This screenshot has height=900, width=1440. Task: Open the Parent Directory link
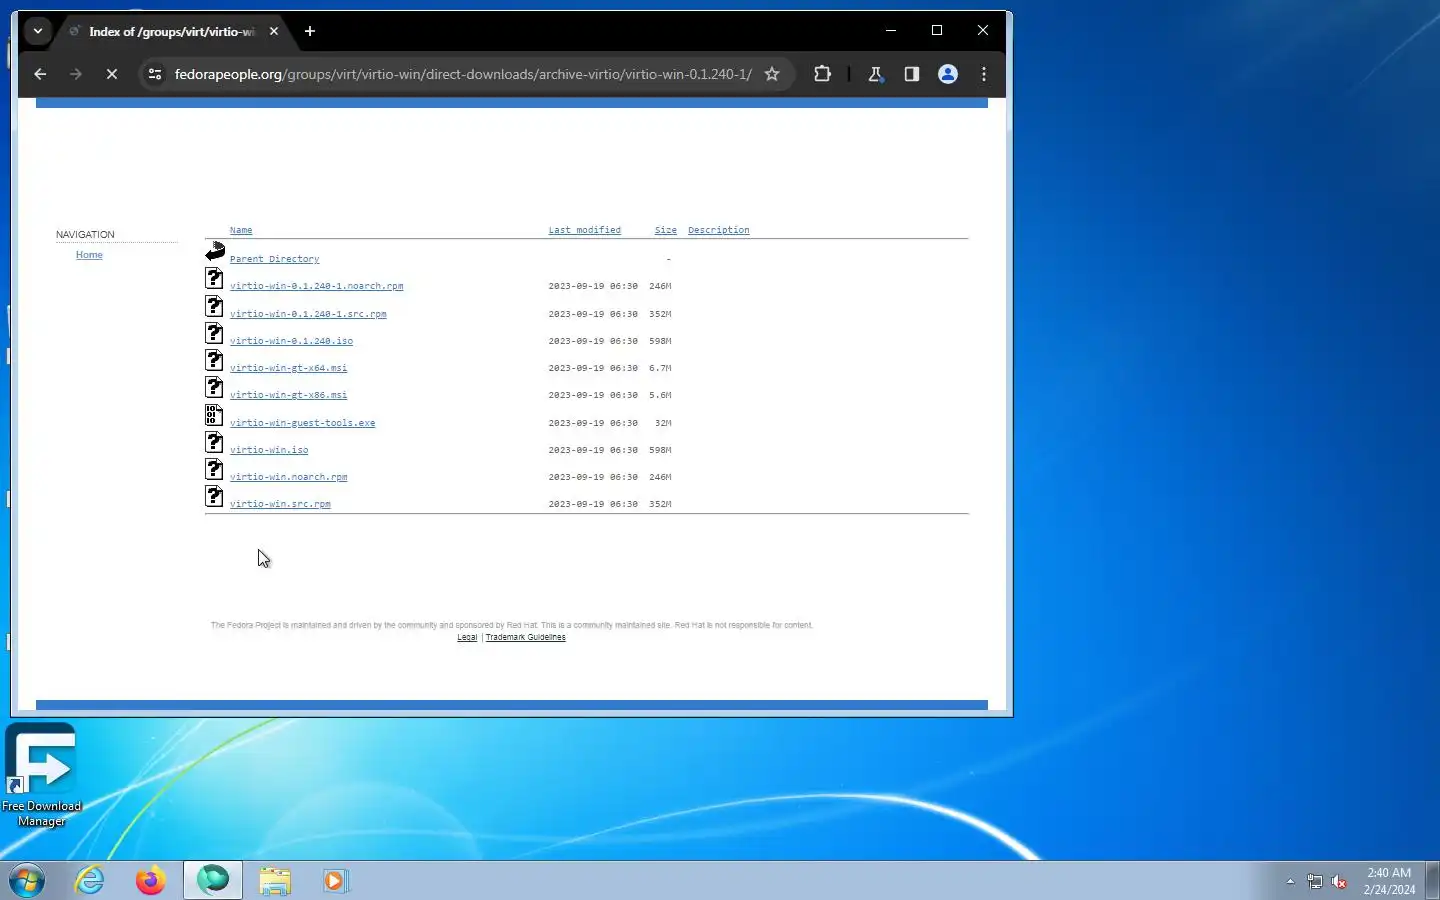(274, 259)
